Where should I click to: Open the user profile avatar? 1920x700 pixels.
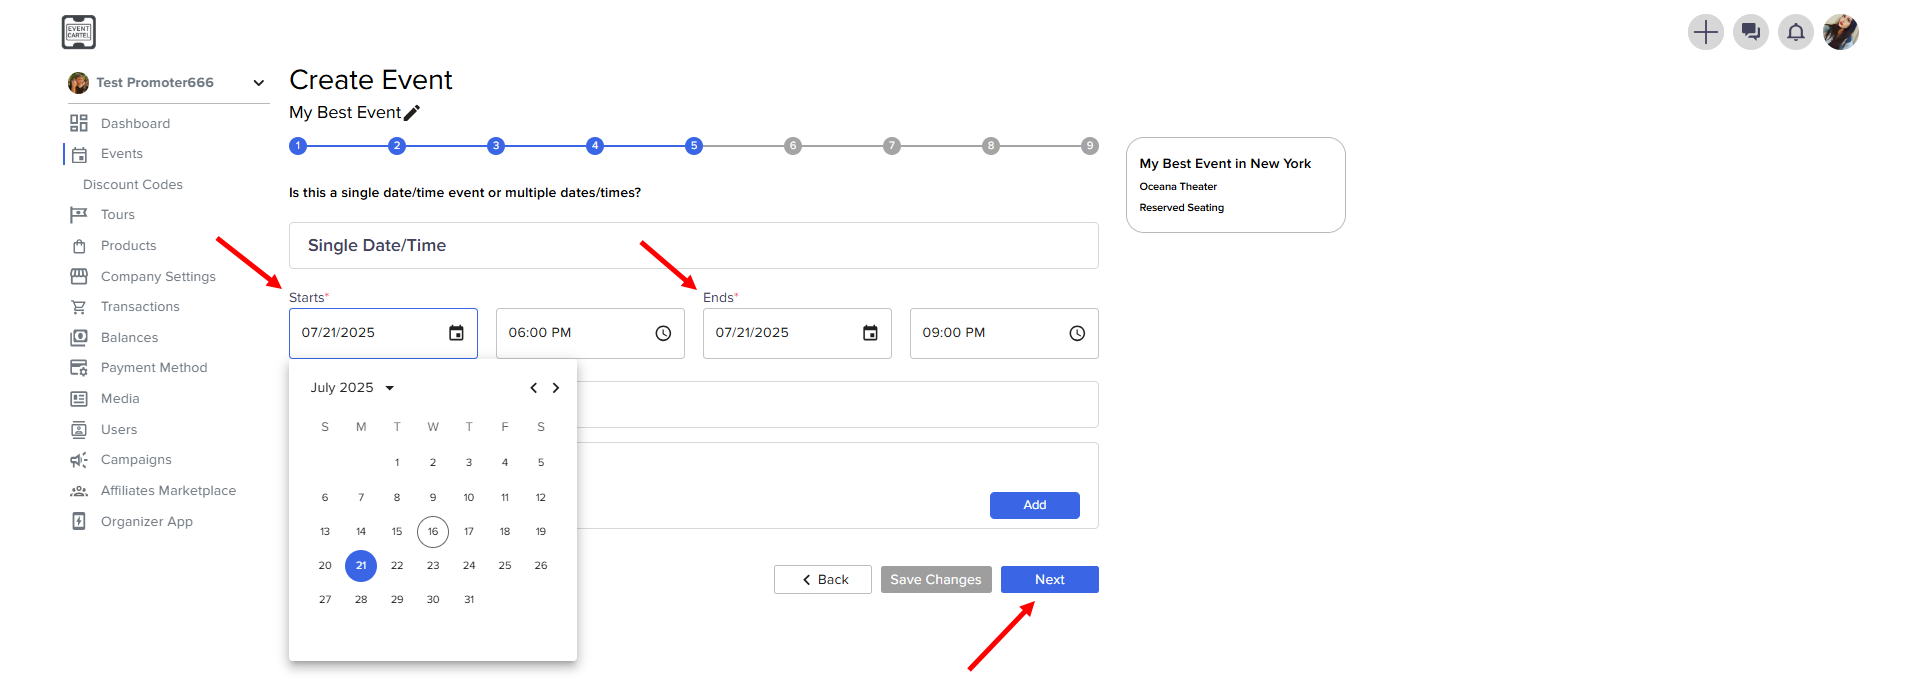click(1841, 32)
